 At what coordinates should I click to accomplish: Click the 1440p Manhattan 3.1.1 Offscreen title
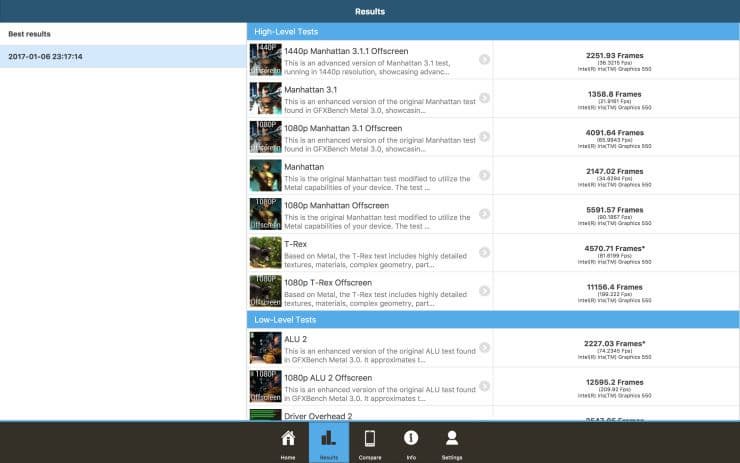(346, 51)
